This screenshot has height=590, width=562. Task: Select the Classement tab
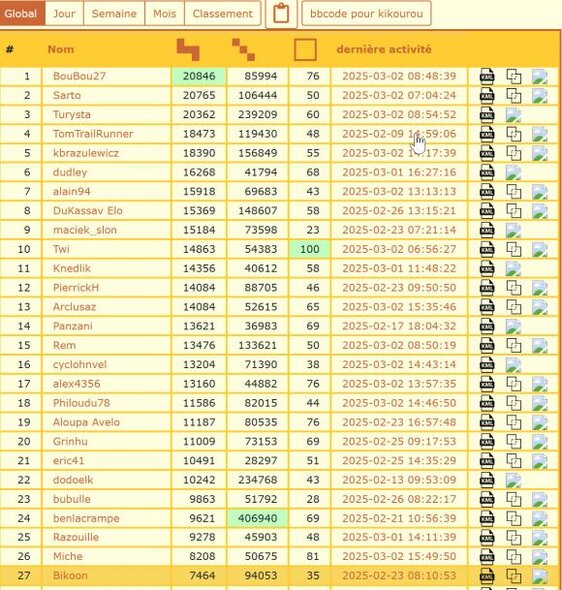pyautogui.click(x=223, y=14)
